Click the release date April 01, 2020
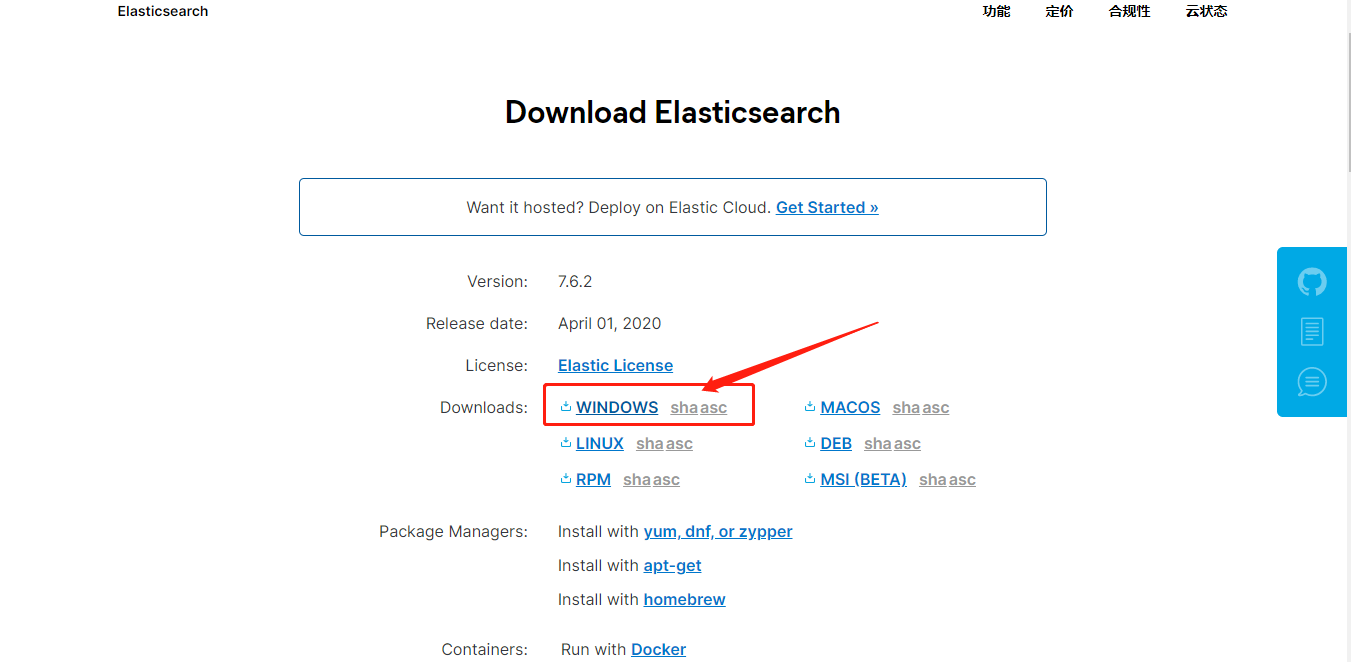Viewport: 1351px width, 662px height. click(609, 323)
